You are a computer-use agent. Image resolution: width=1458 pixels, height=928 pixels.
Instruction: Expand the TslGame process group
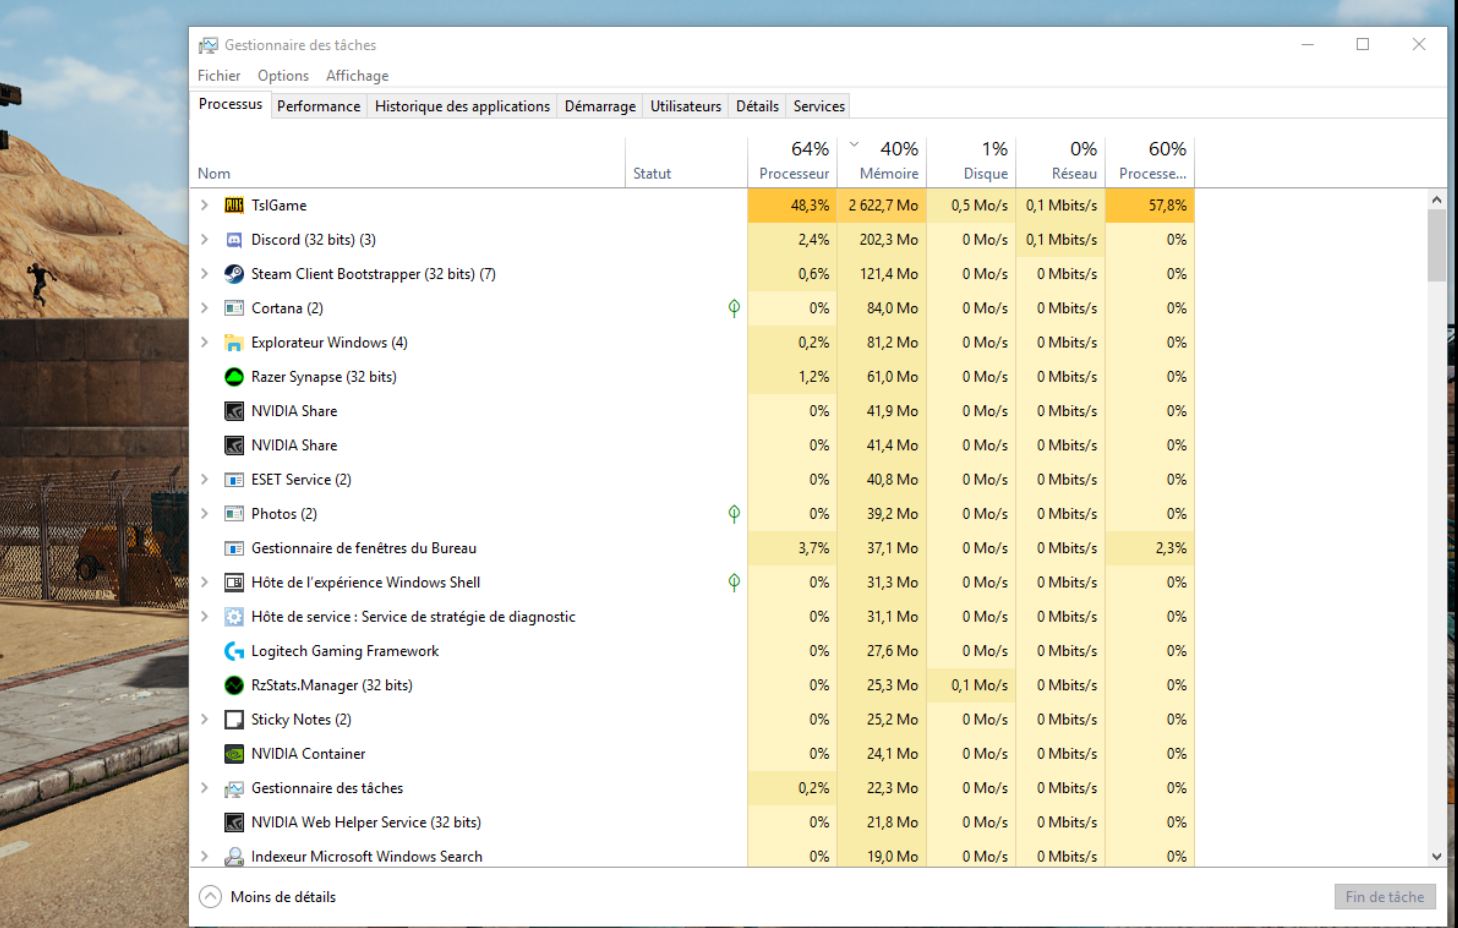coord(204,205)
